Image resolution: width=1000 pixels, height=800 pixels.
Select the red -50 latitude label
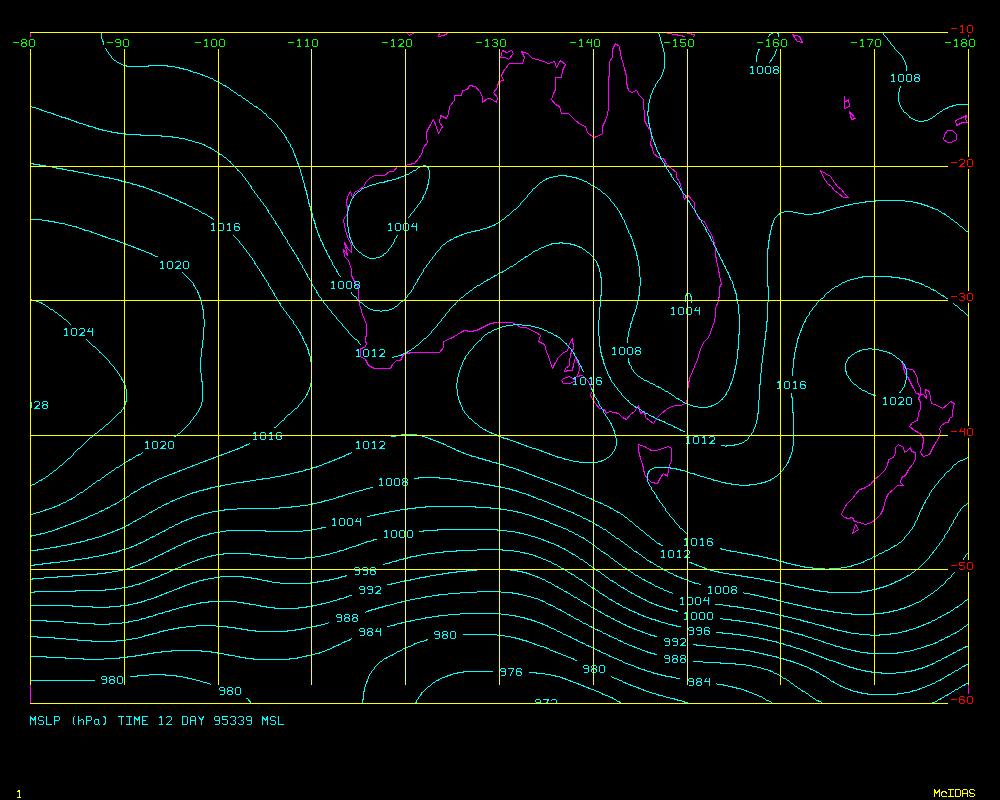click(962, 566)
